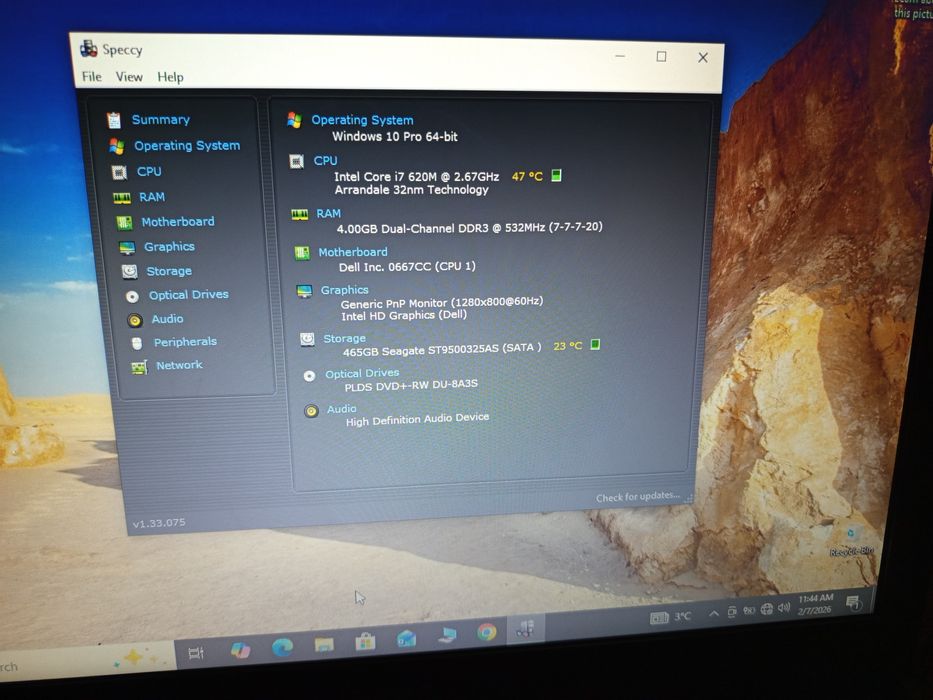Select Summary in the sidebar

pos(161,120)
